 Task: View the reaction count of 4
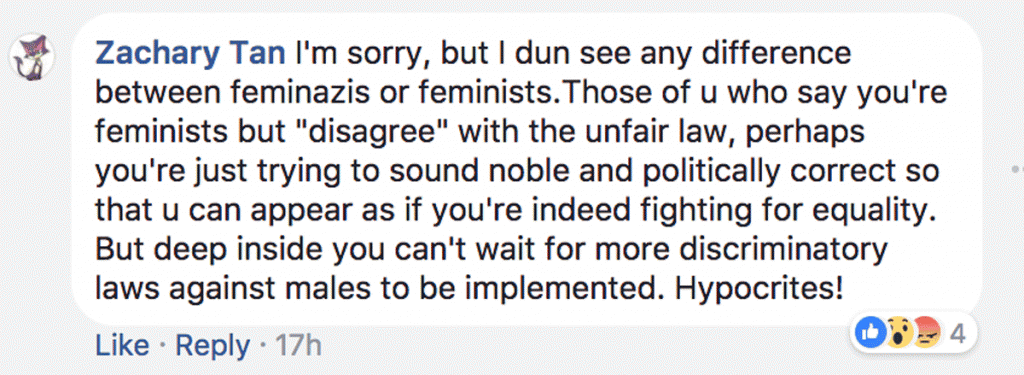(956, 334)
